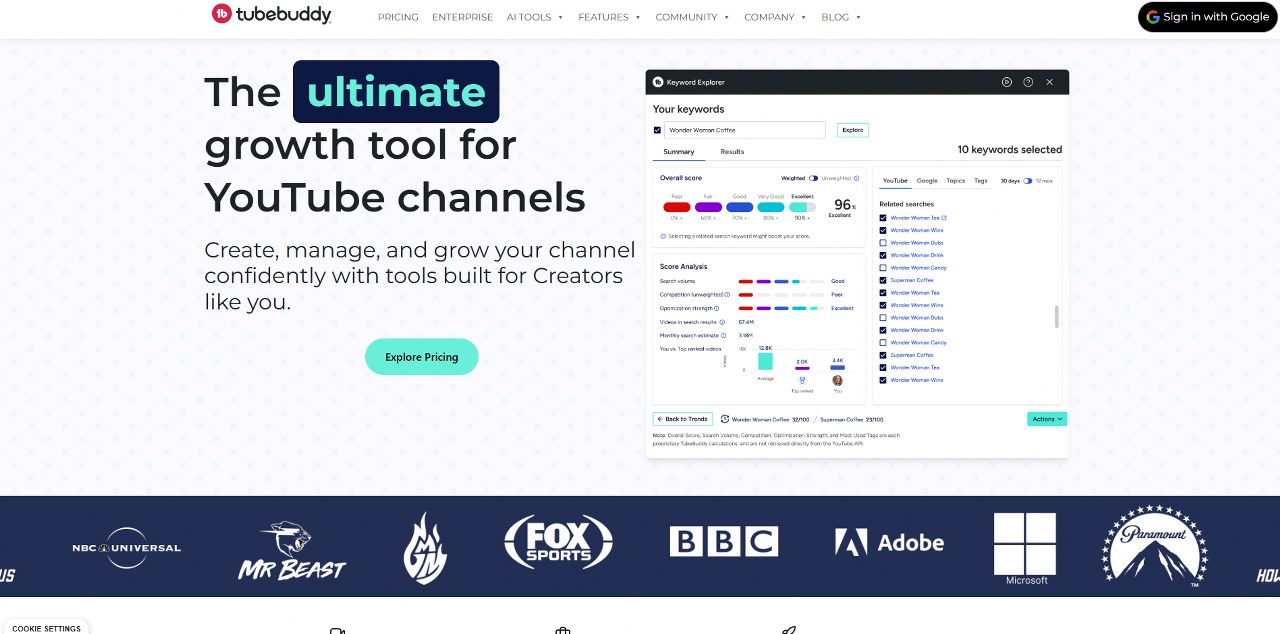This screenshot has height=634, width=1280.
Task: Uncheck the box beside the Wonder Woman Coffee field
Action: click(657, 130)
